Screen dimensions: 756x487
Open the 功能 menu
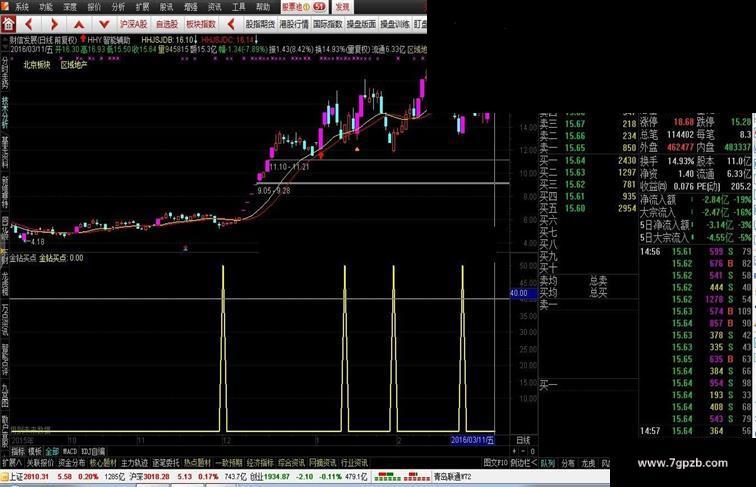(x=46, y=7)
